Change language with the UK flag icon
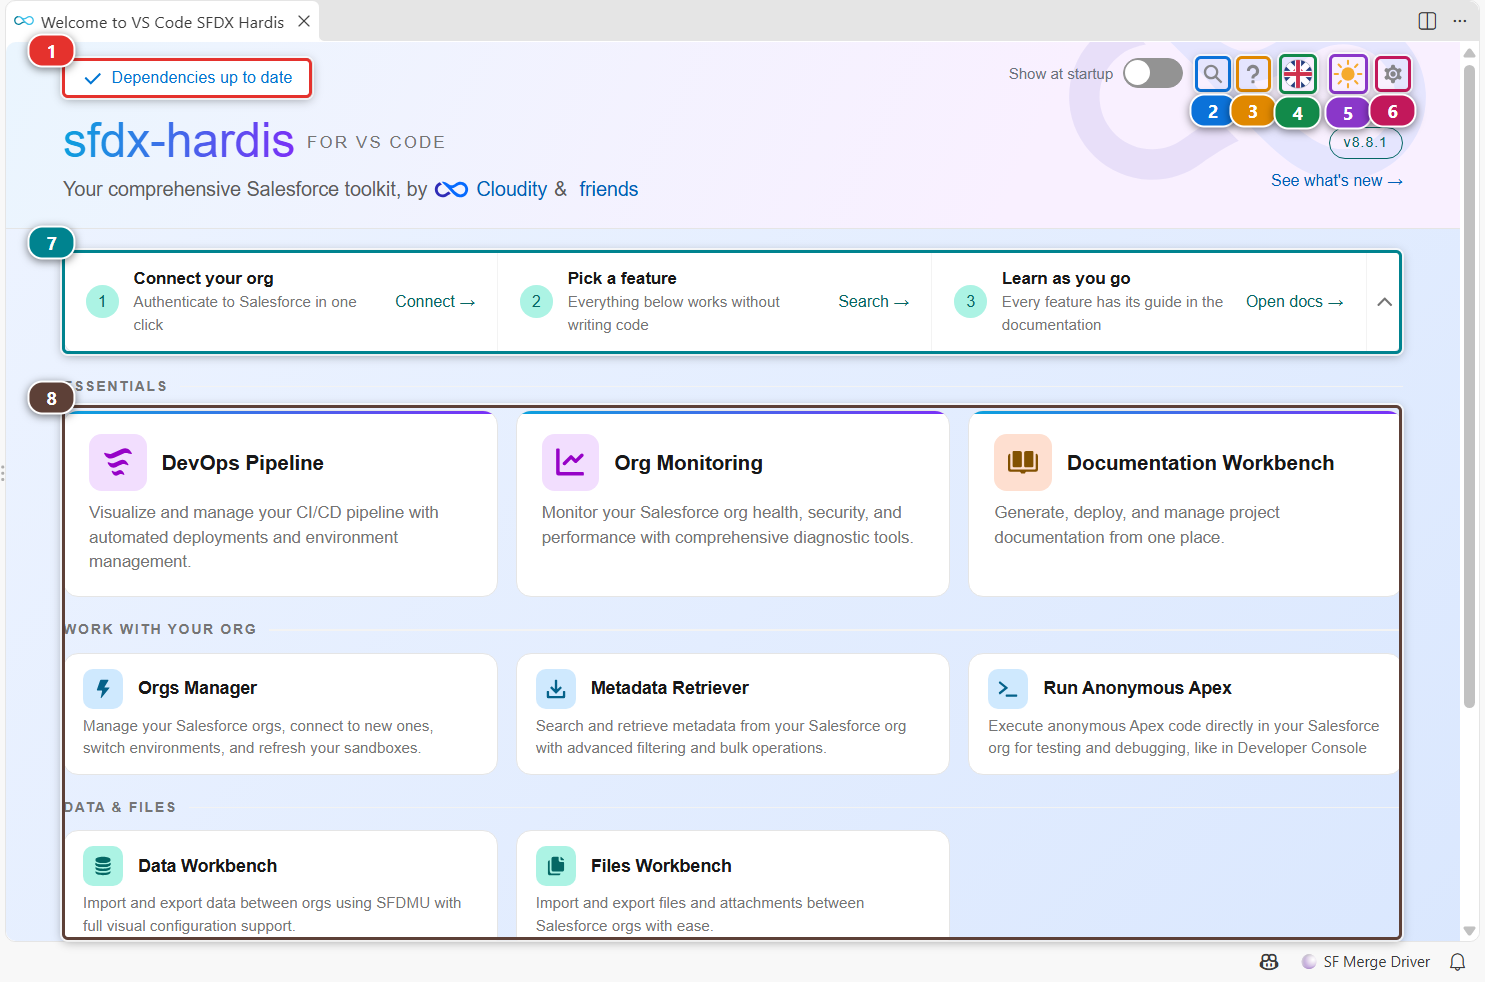1485x982 pixels. (x=1298, y=74)
